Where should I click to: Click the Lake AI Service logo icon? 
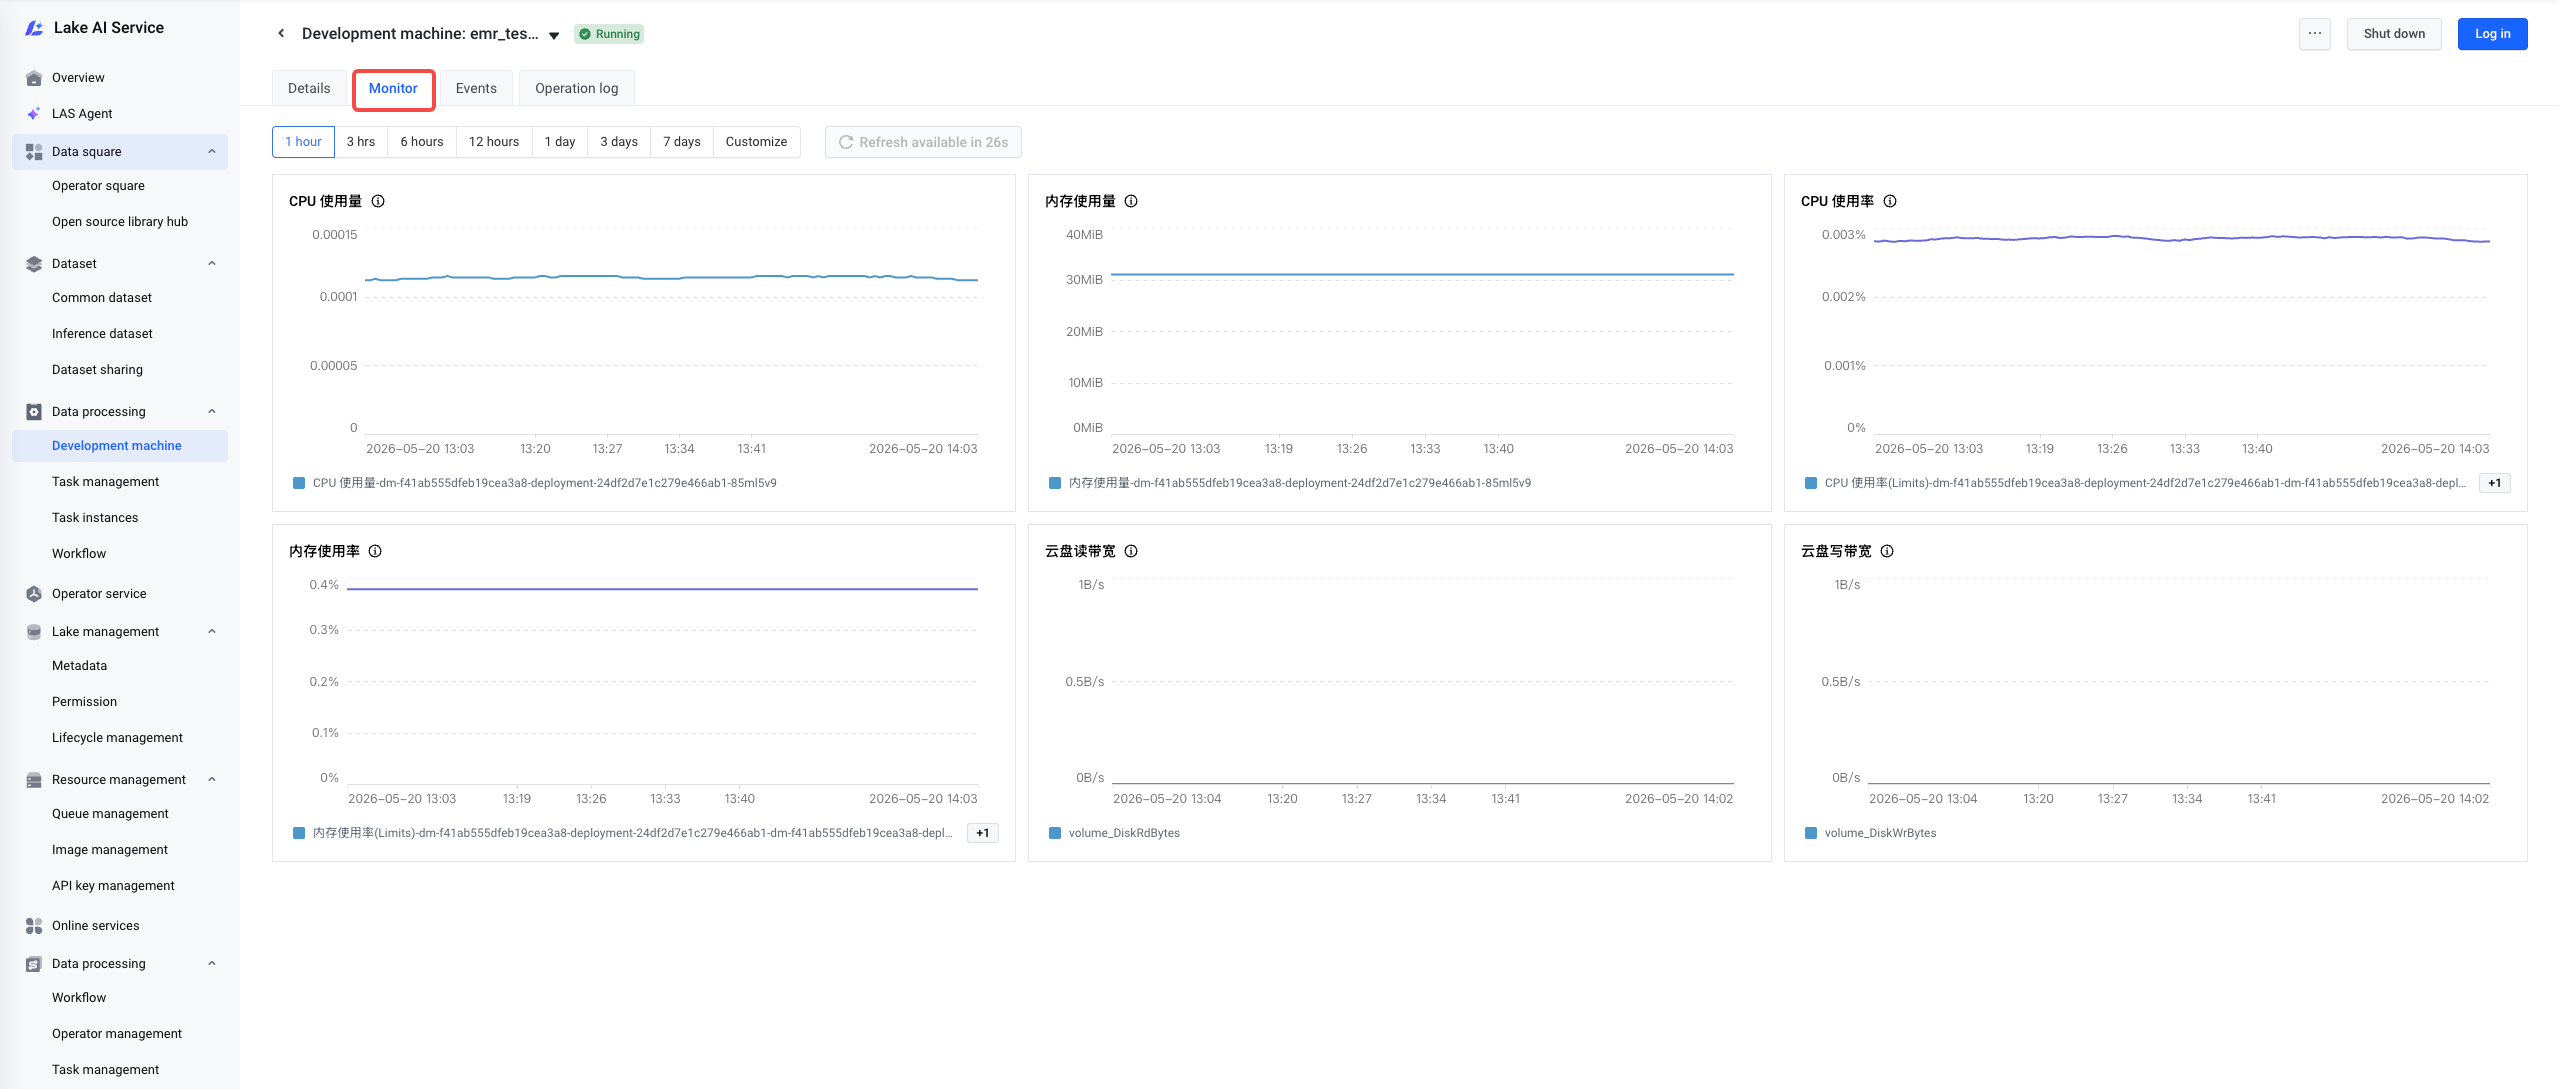(34, 28)
